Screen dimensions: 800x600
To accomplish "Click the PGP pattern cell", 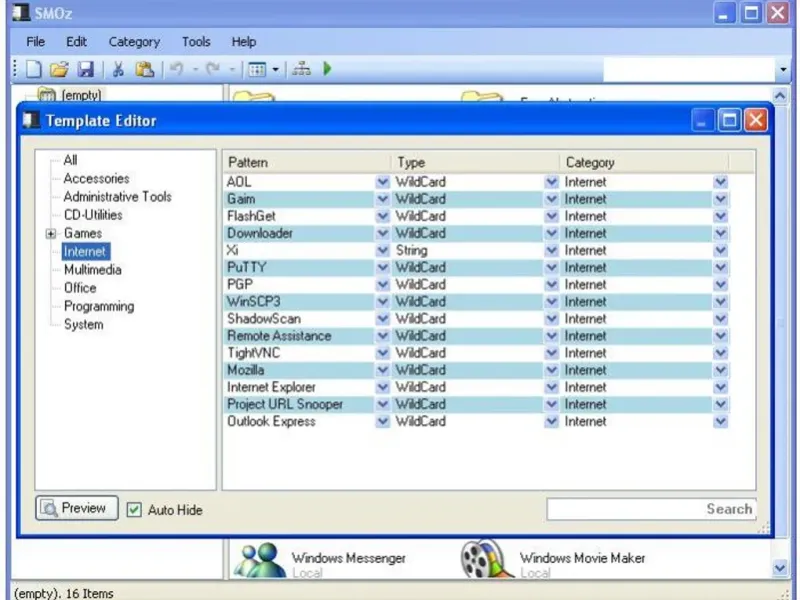I will (x=299, y=285).
